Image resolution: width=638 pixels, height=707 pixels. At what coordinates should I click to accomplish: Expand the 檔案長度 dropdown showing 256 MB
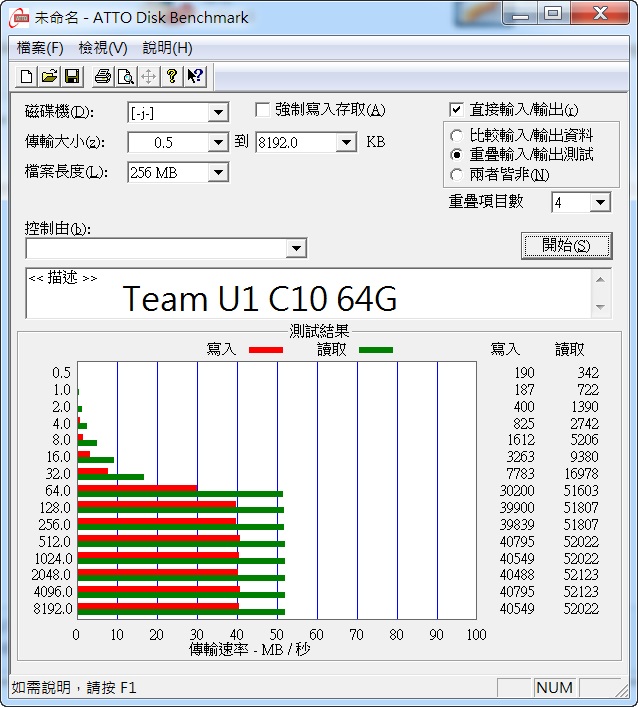point(218,172)
